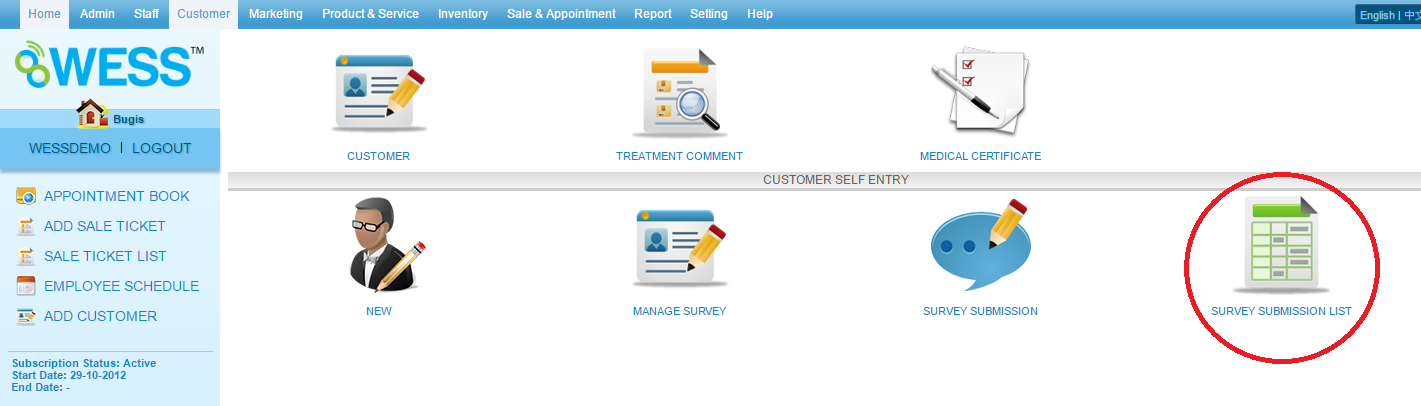Viewport: 1421px width, 406px height.
Task: Open the Customer module icon
Action: pos(379,94)
